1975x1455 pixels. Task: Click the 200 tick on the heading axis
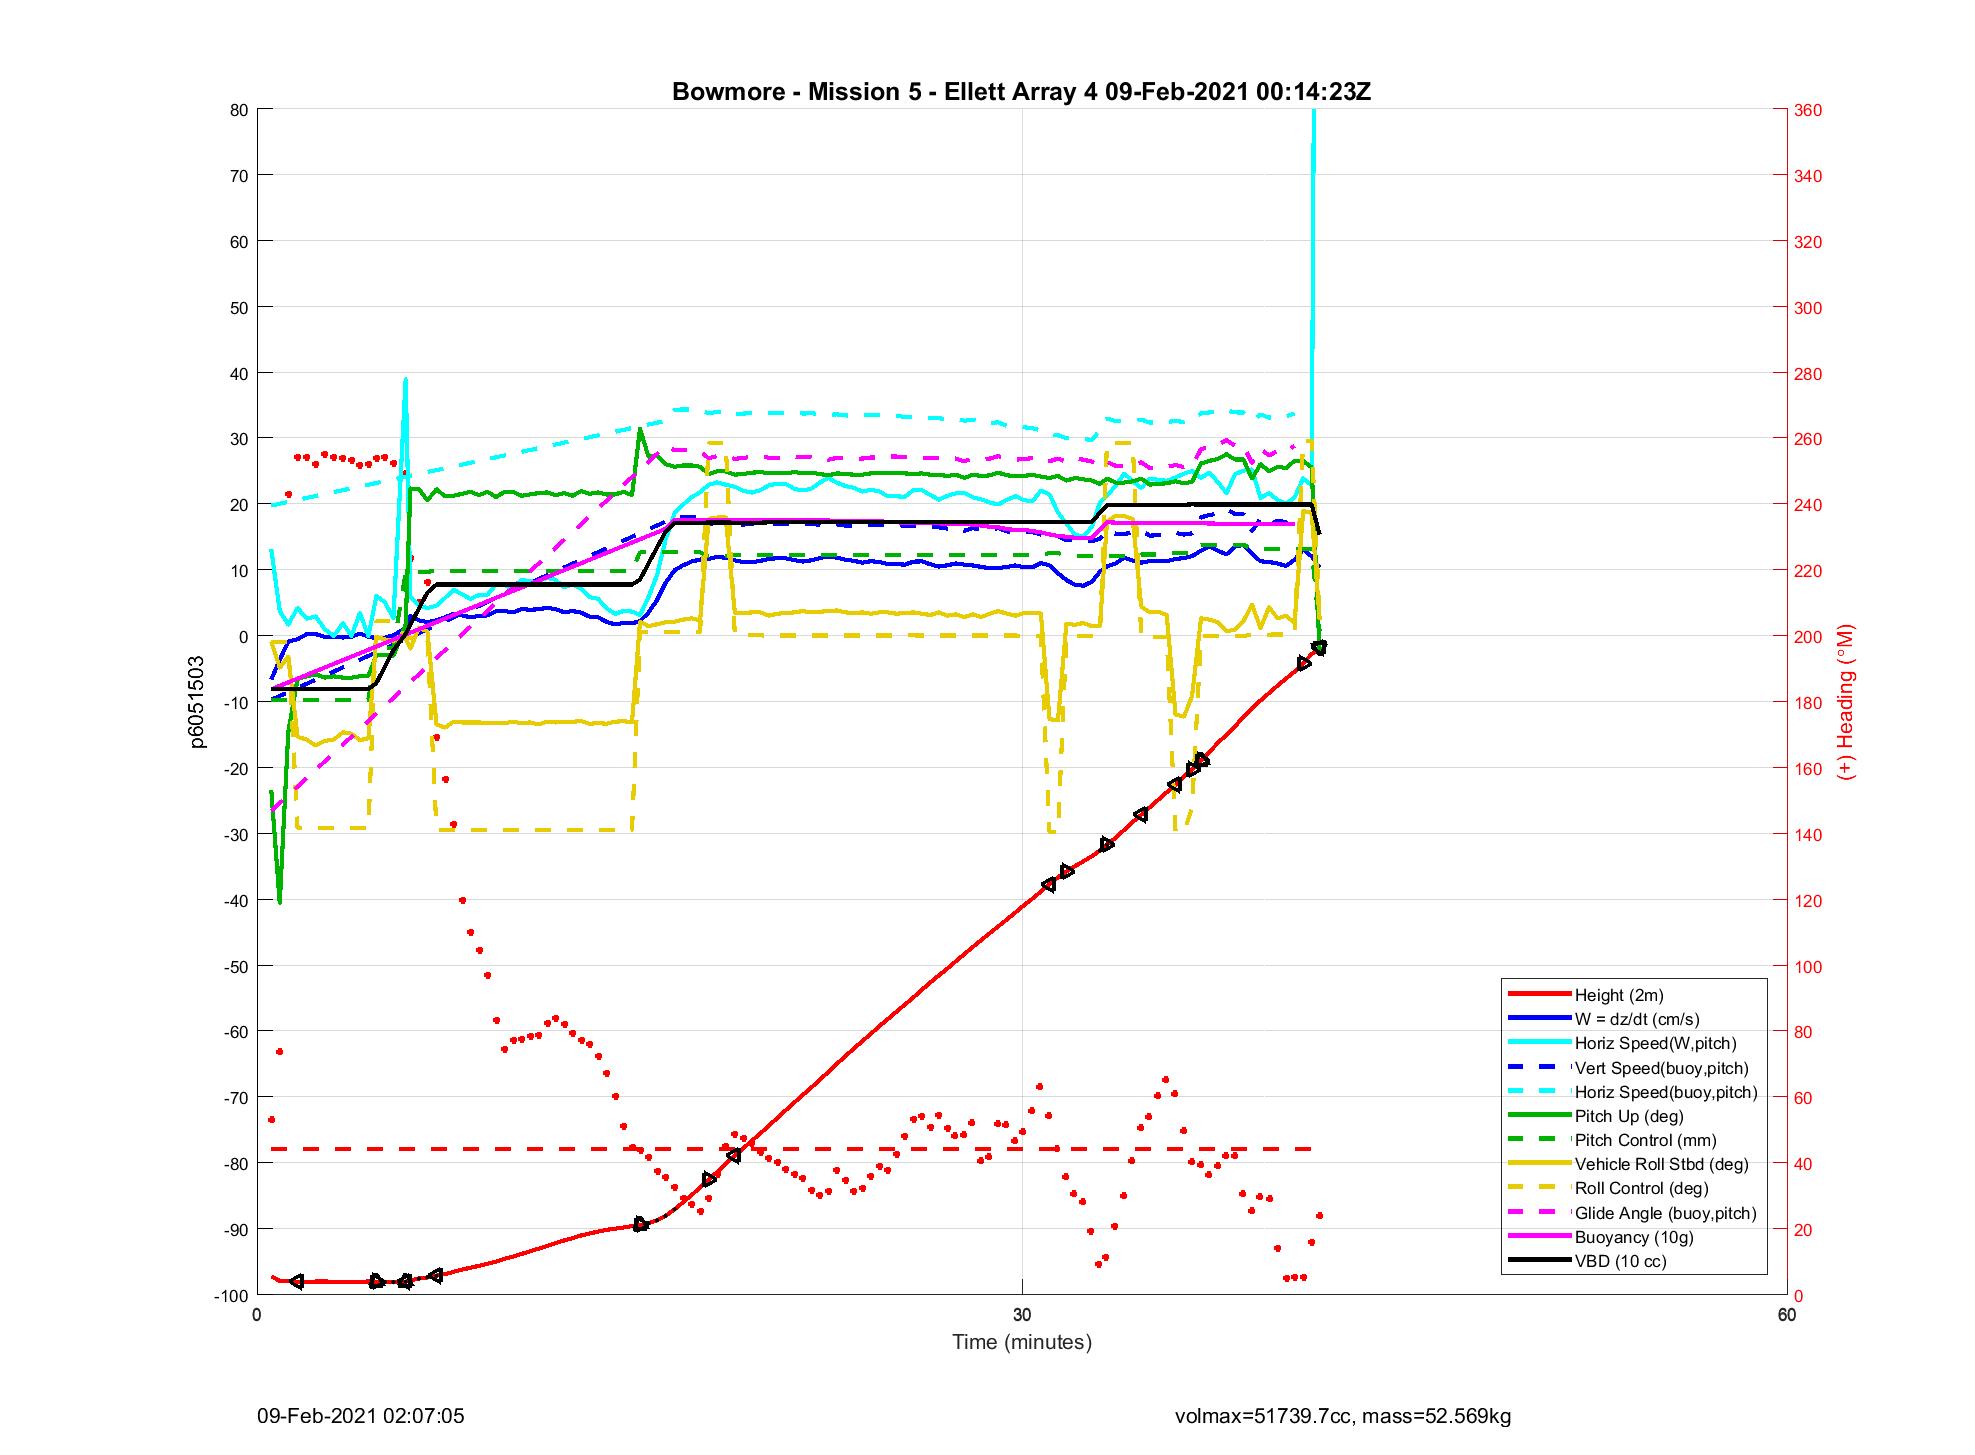coord(1809,637)
